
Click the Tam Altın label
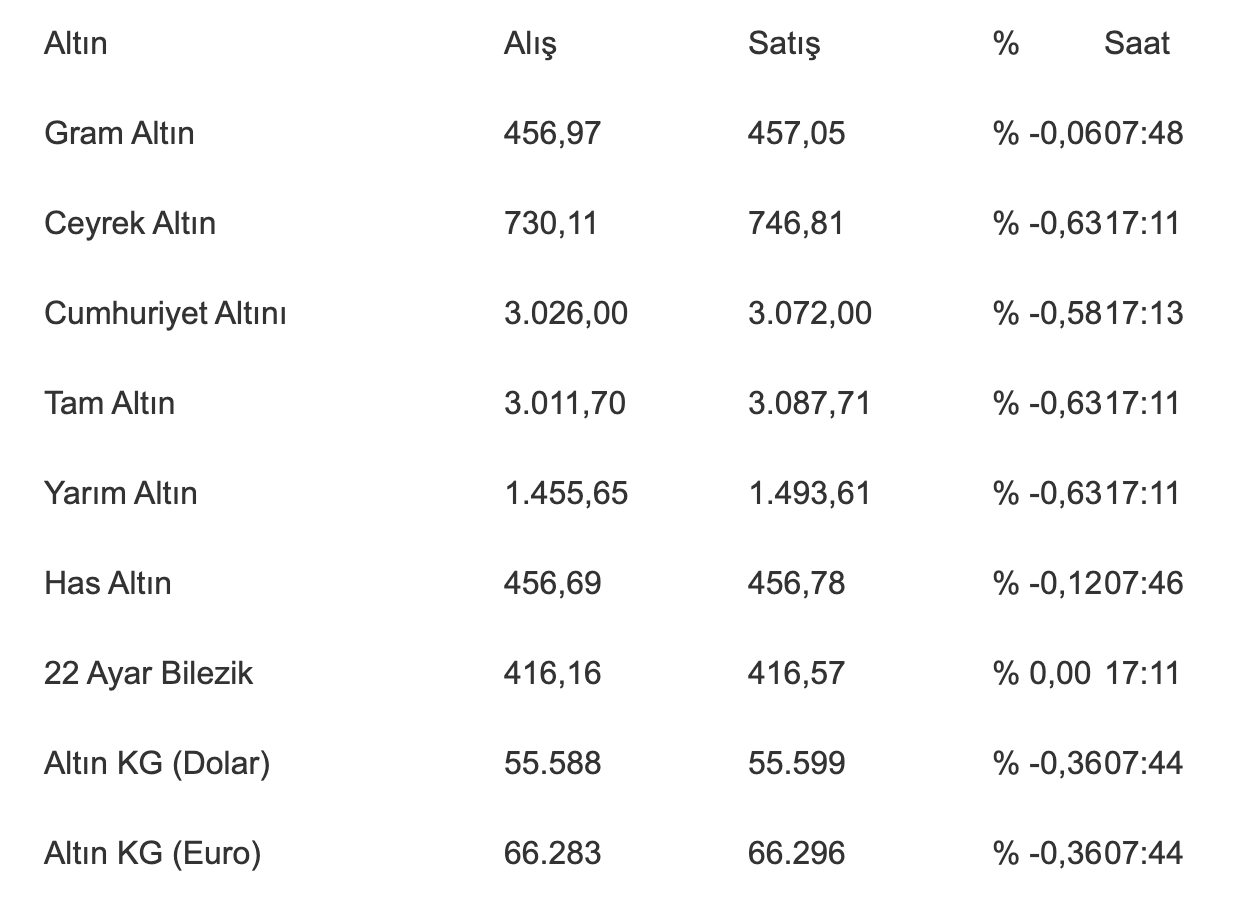109,403
